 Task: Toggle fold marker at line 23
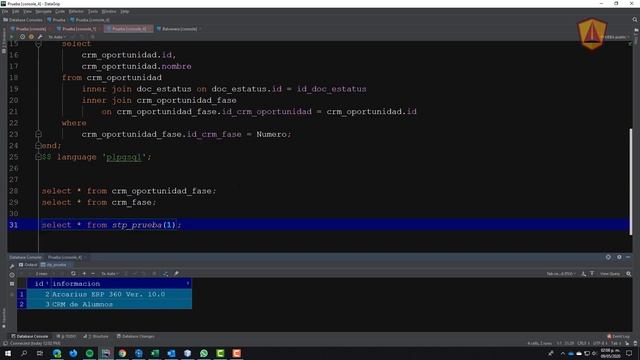pyautogui.click(x=38, y=134)
